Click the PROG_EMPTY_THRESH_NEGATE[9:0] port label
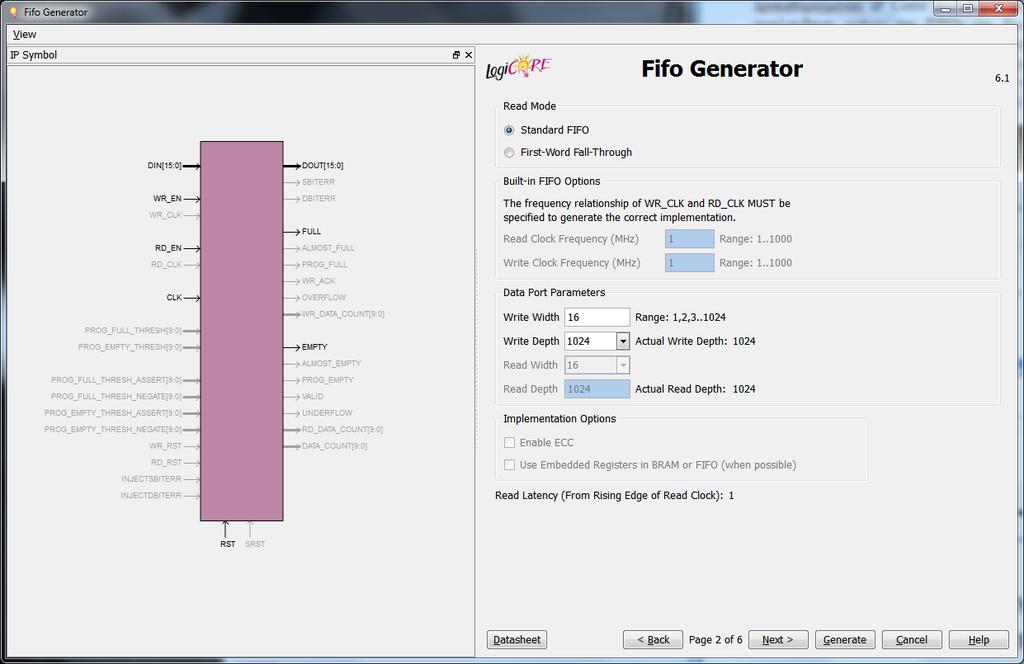 click(x=113, y=430)
